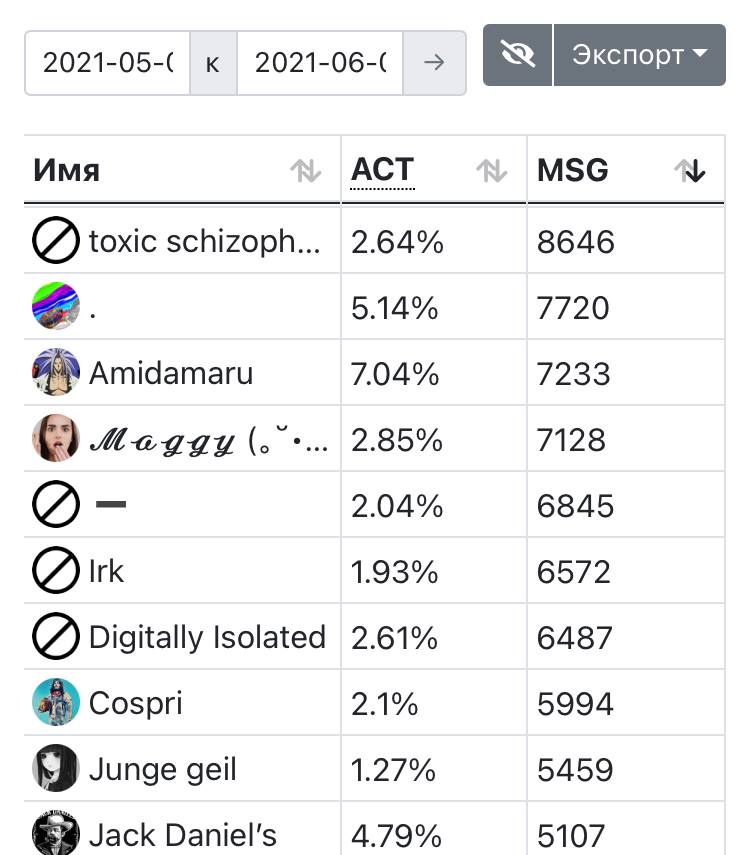Click the blocked avatar next to Irk
Viewport: 750px width, 855px height.
point(56,570)
